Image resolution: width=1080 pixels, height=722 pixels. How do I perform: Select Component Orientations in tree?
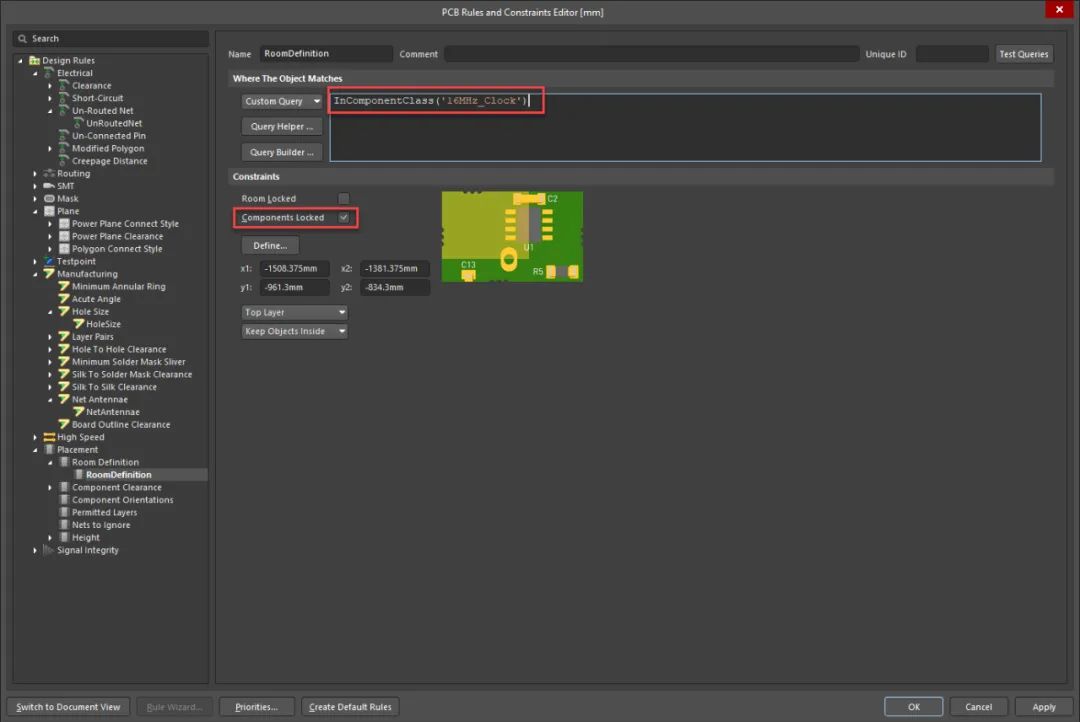[x=123, y=499]
